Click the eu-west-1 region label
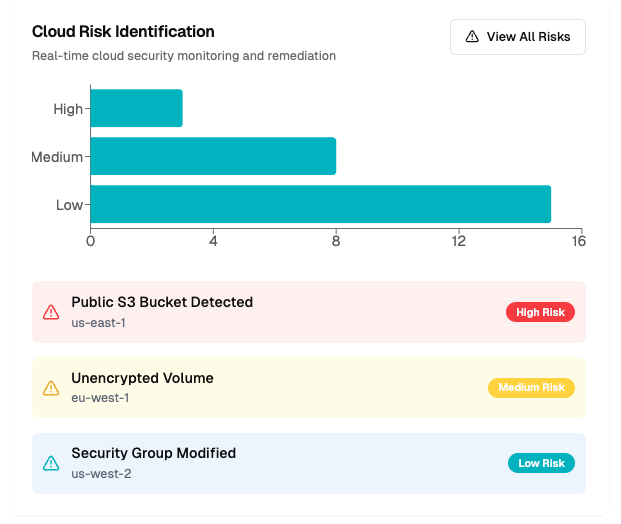 (100, 398)
